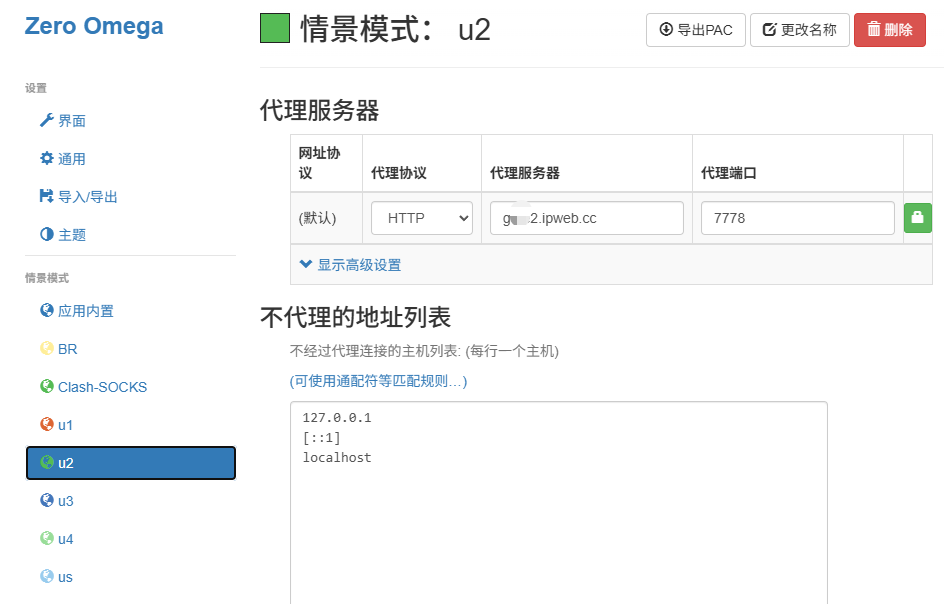
Task: Click the green lock authentication button
Action: tap(918, 218)
